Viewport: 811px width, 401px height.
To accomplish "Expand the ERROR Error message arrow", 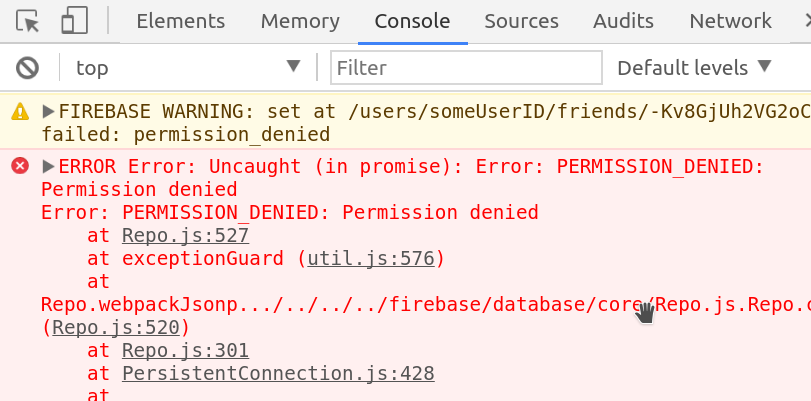I will [48, 166].
